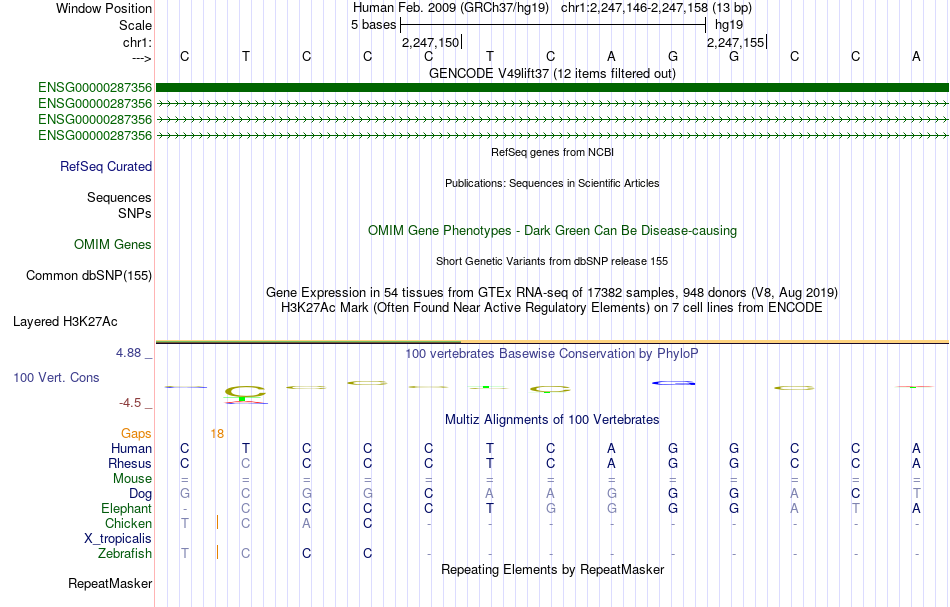Open the Layered H3K27Ac track label
This screenshot has height=607, width=950.
[x=65, y=322]
